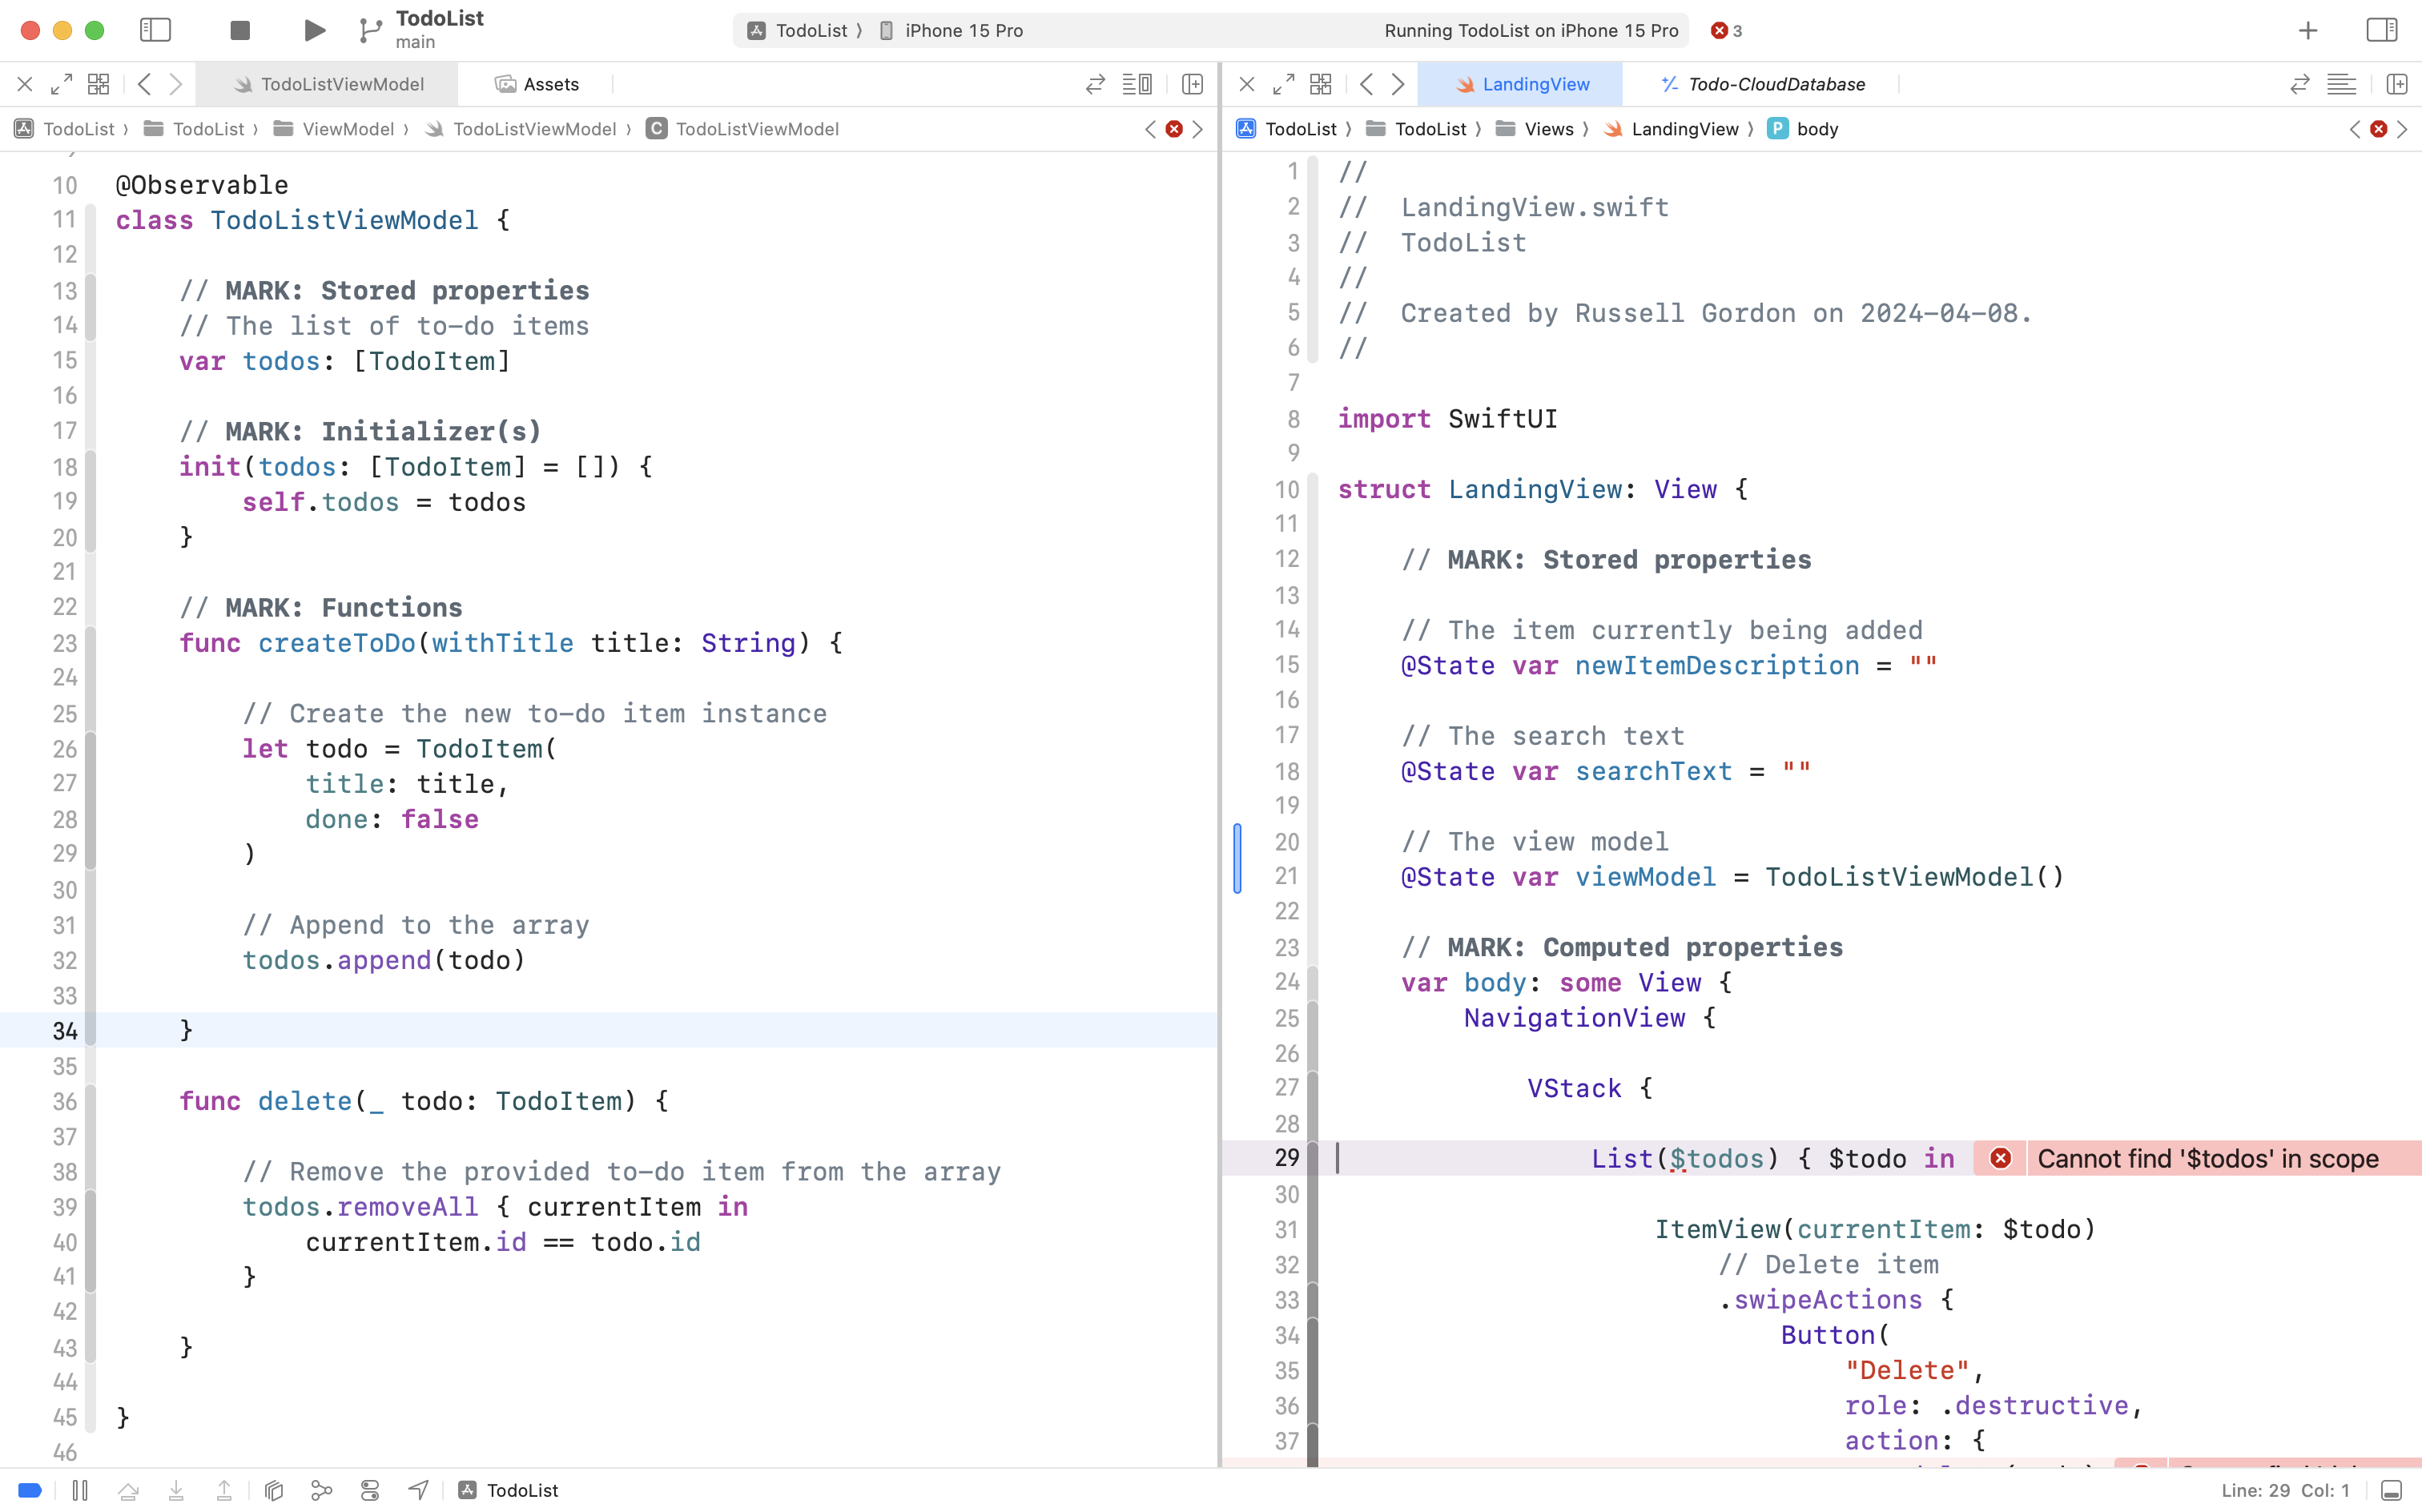
Task: Stop the running TodoList app
Action: tap(239, 30)
